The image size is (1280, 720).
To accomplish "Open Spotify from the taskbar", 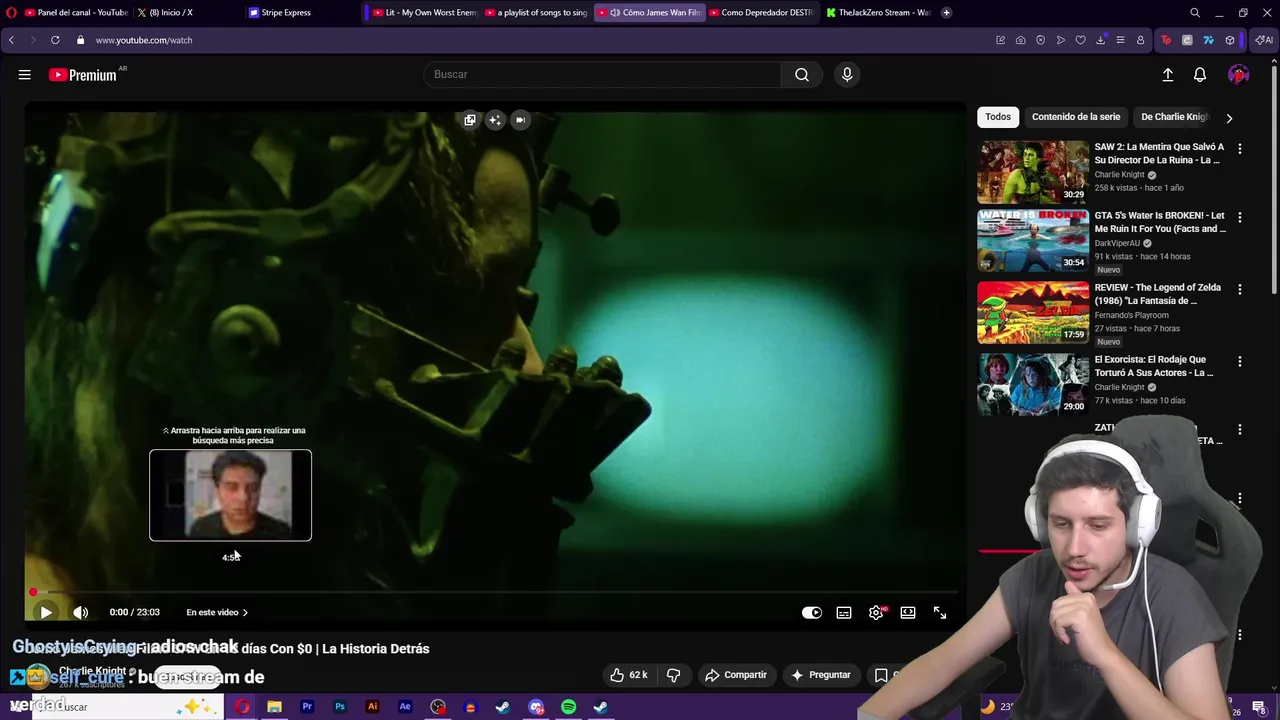I will point(568,707).
